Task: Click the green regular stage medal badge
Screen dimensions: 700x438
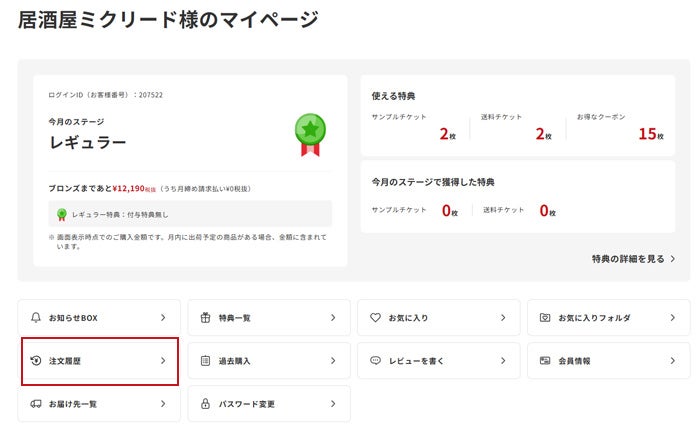Action: click(x=310, y=134)
